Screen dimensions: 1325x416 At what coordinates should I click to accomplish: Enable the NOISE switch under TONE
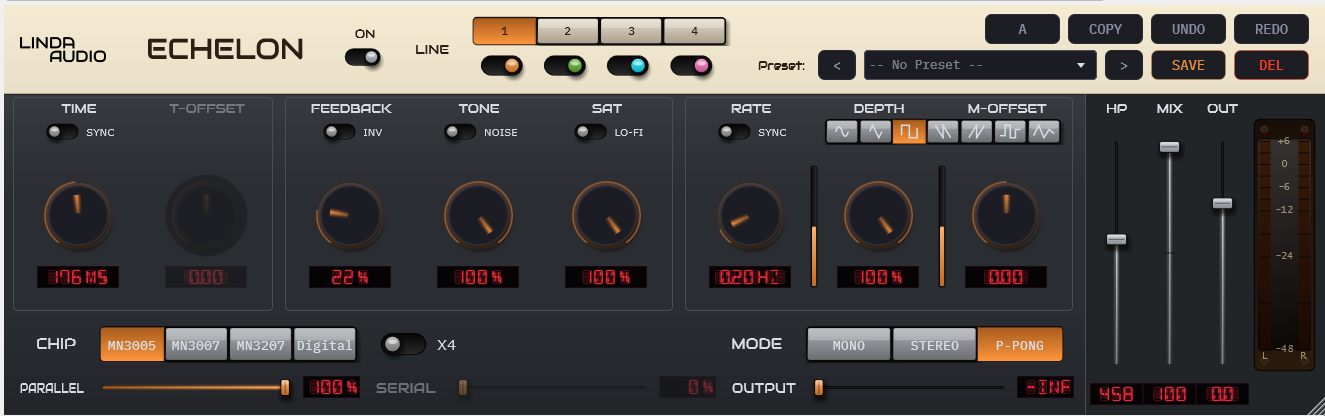tap(460, 132)
